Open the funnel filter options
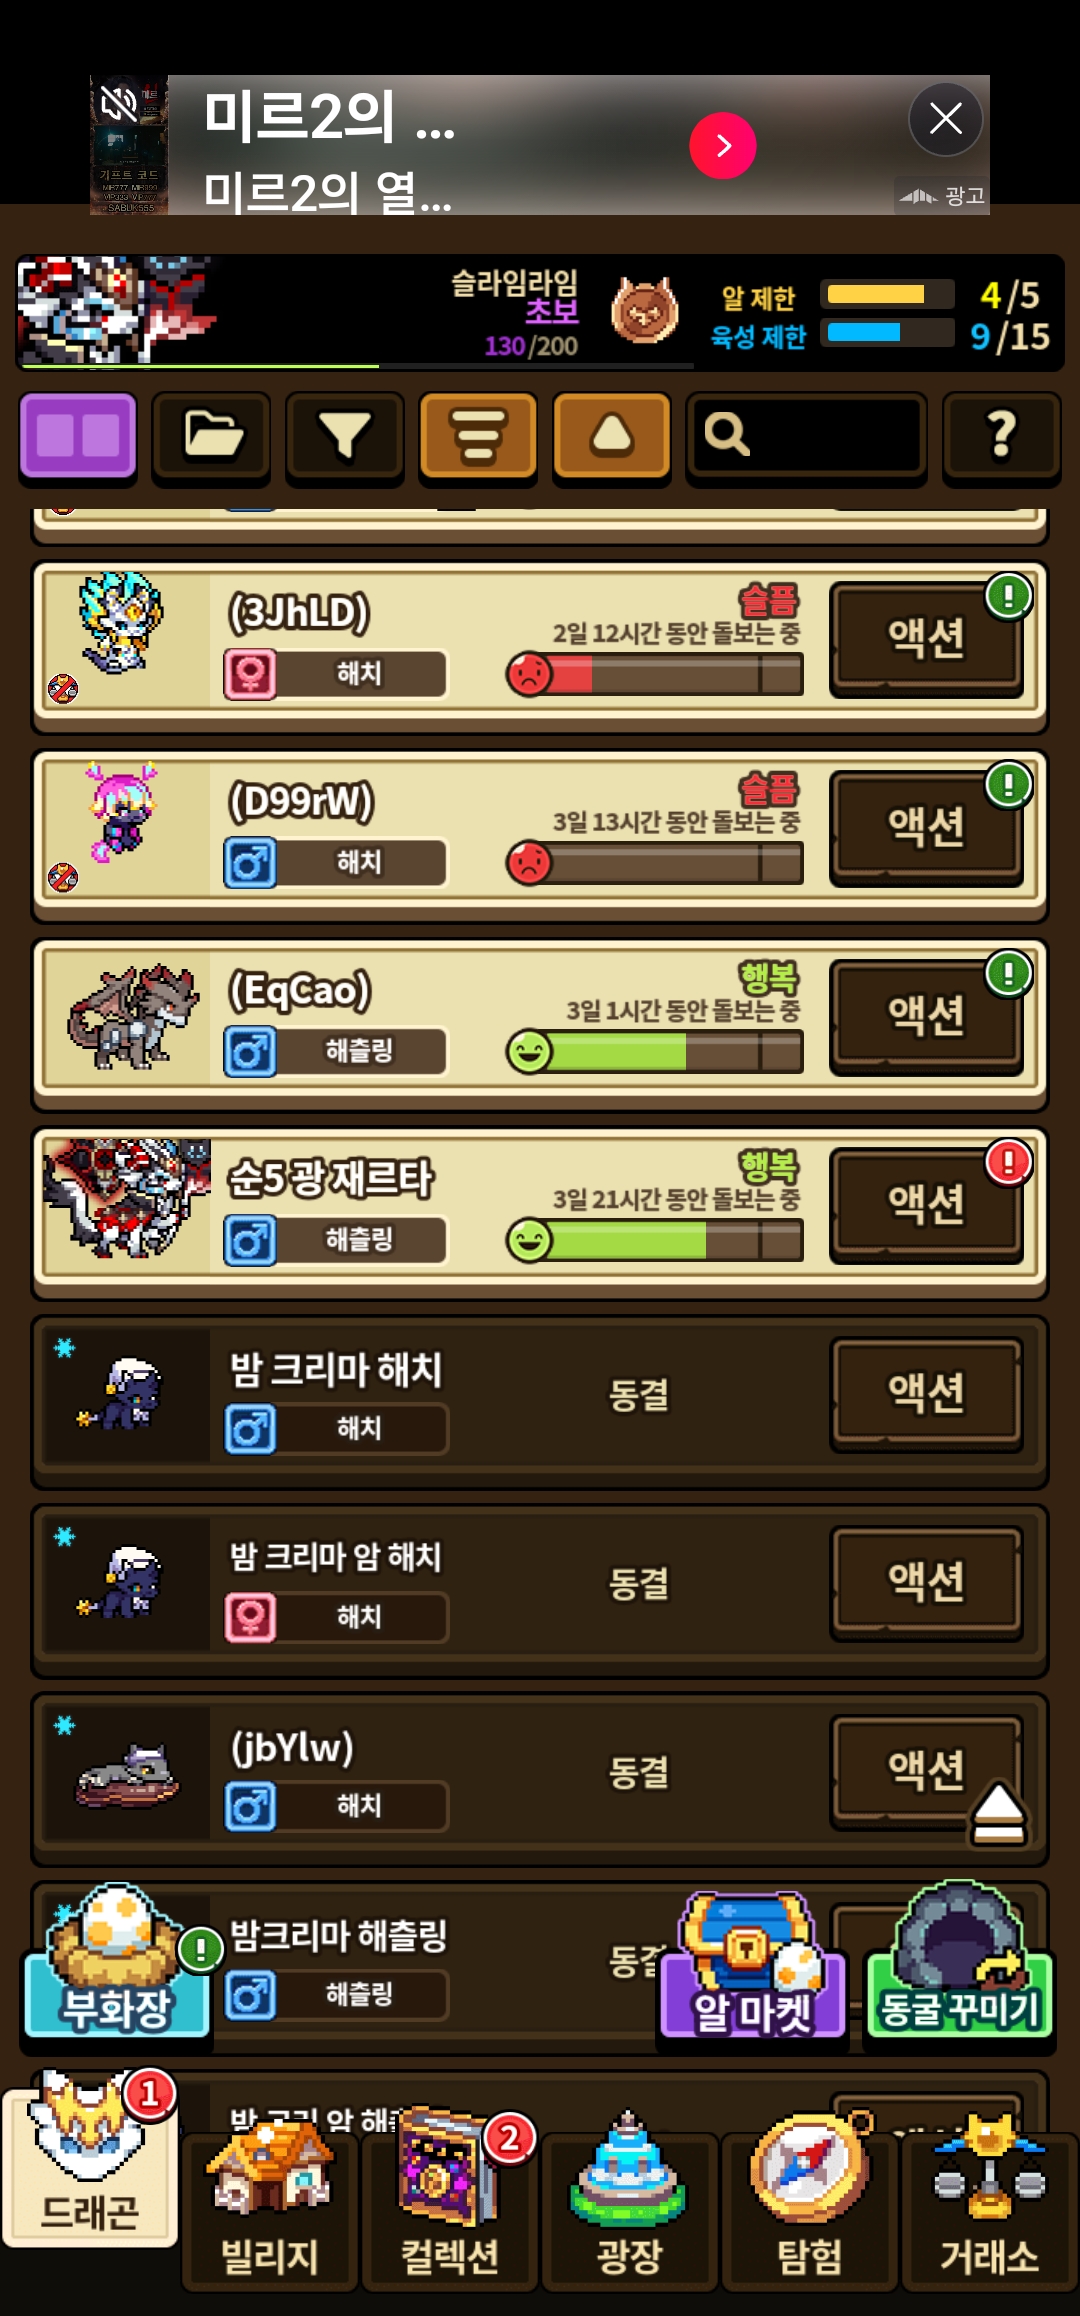 345,437
